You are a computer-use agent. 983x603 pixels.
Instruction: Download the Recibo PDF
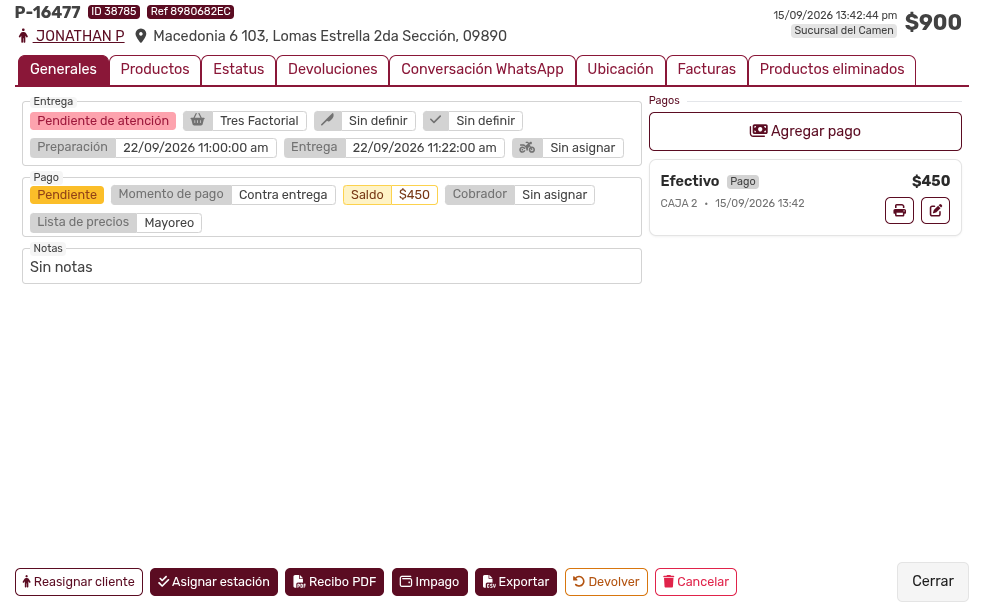[334, 582]
